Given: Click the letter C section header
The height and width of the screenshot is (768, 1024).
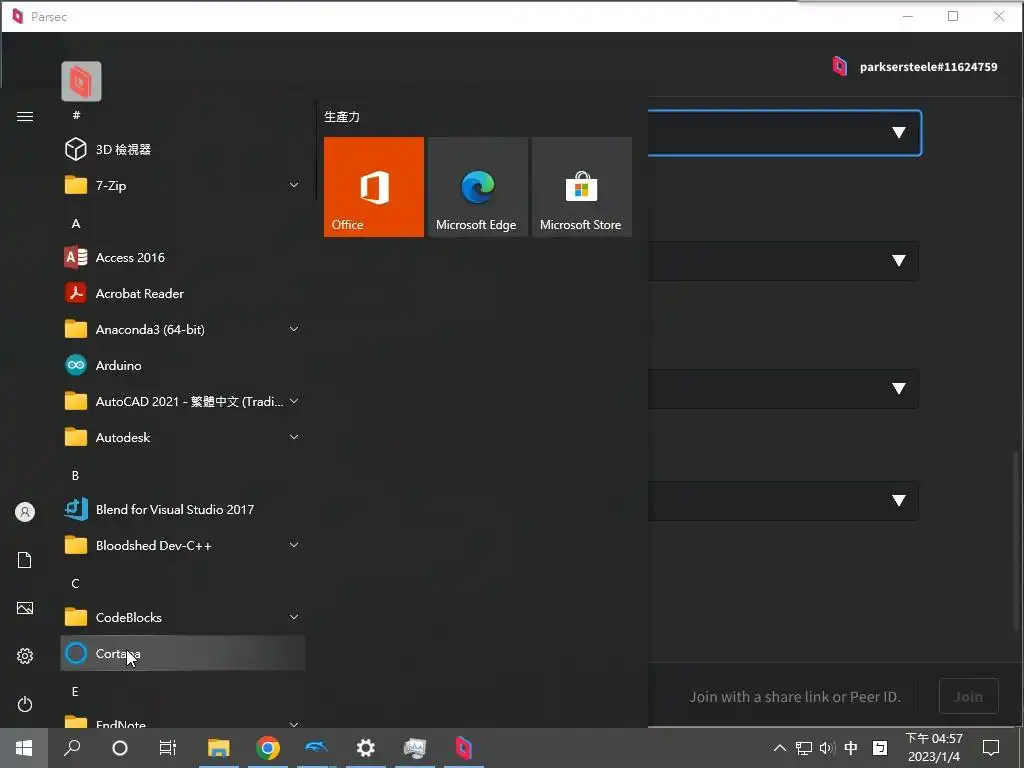Looking at the screenshot, I should [x=75, y=583].
